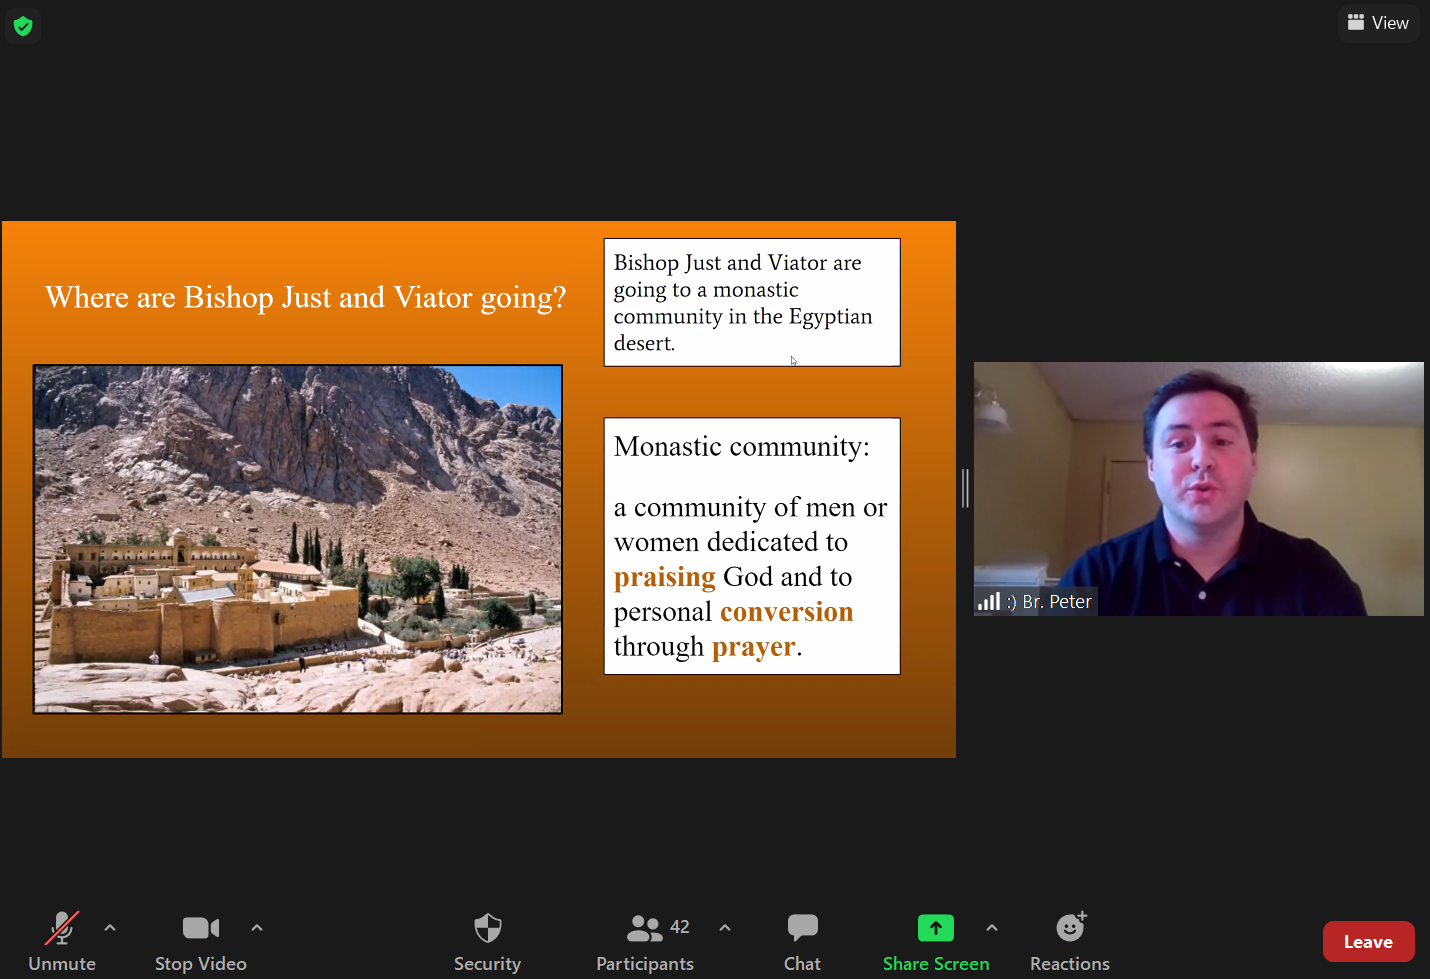Click the "Bishop Just and Viator are going" text box
The image size is (1430, 979).
point(752,302)
